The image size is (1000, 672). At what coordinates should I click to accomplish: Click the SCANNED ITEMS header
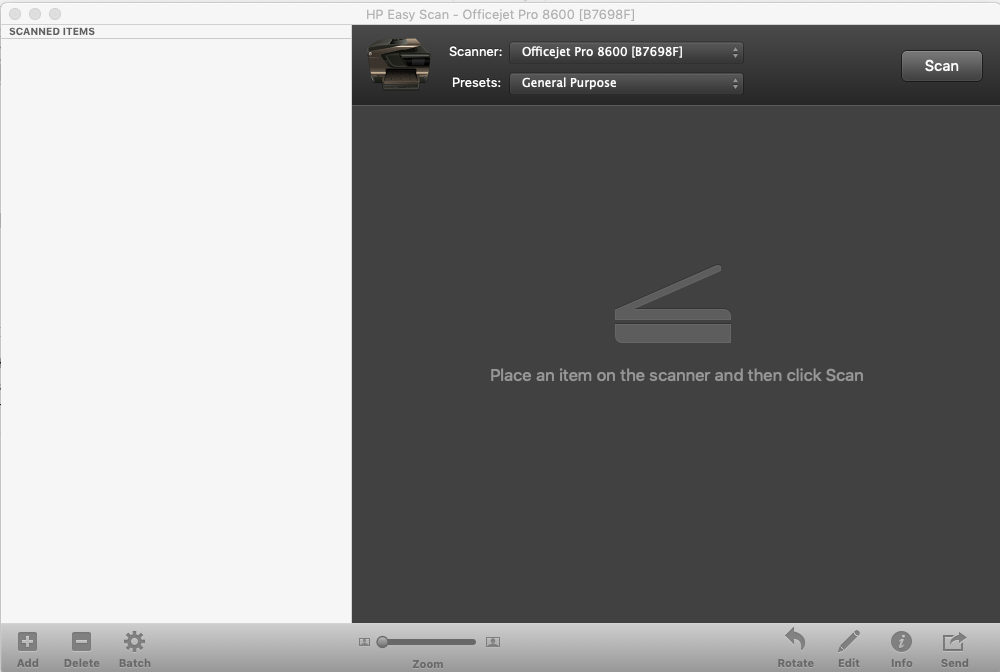[x=52, y=31]
